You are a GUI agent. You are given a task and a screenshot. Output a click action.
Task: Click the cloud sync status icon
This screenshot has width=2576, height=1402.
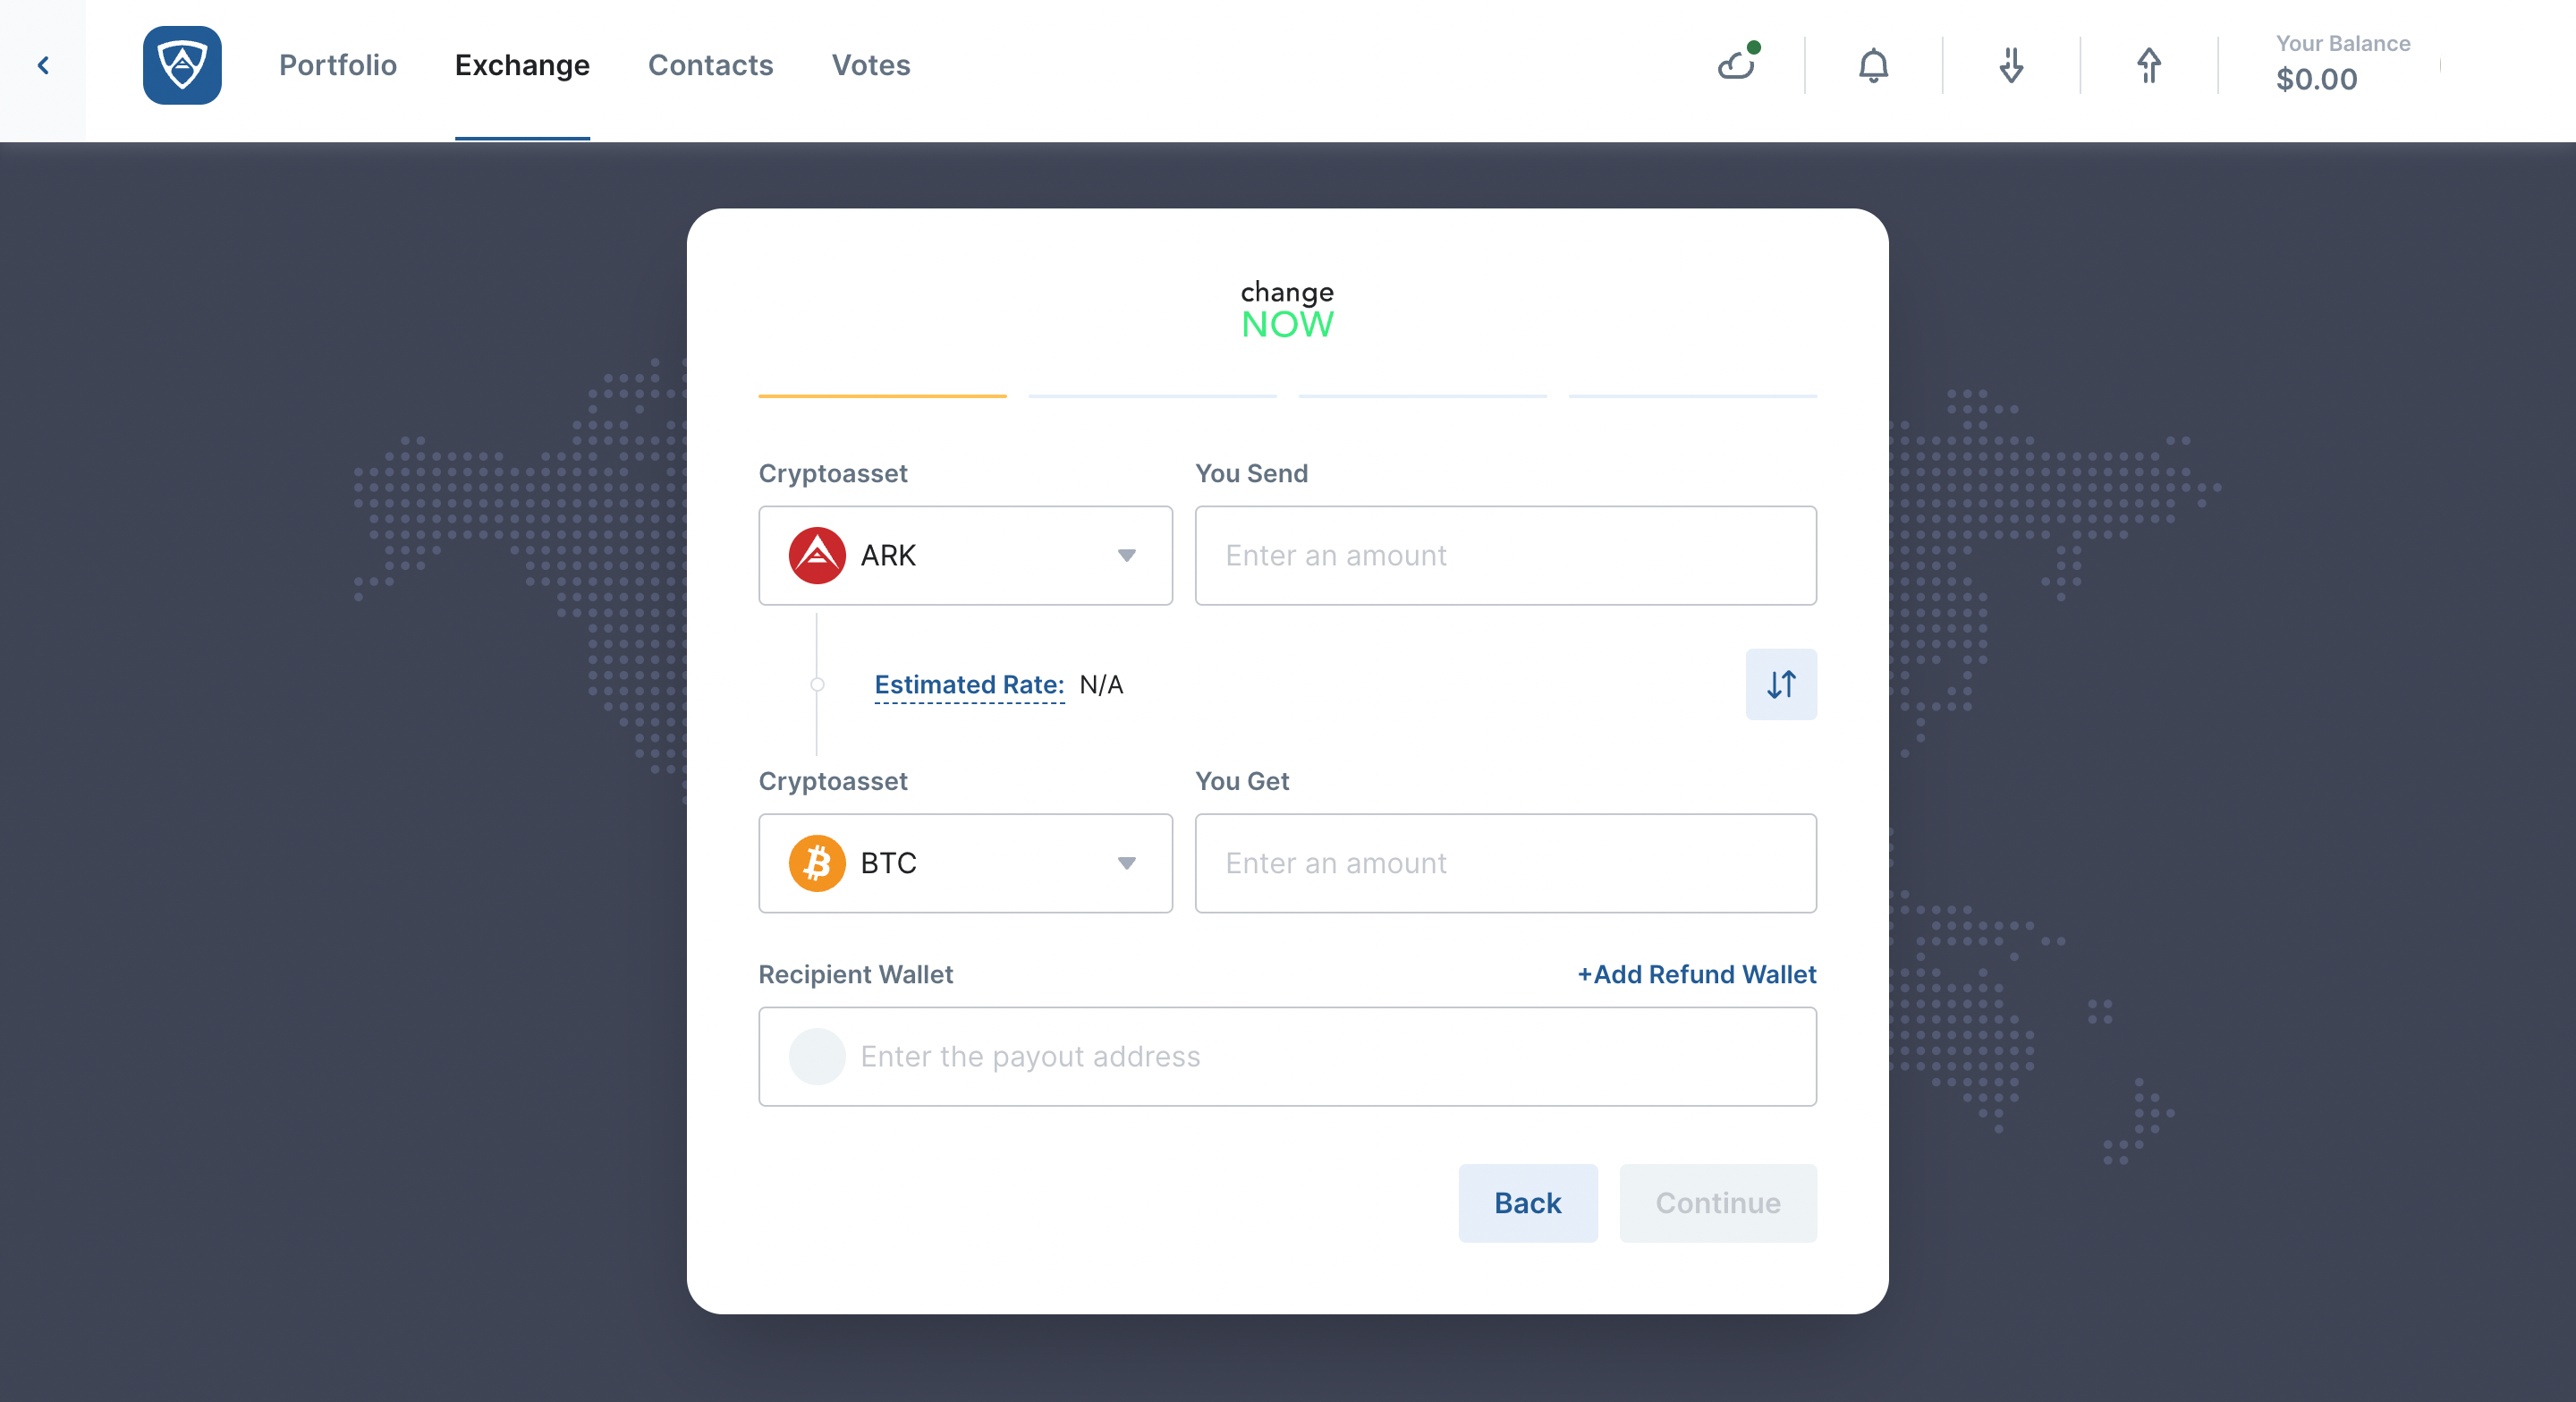tap(1736, 65)
